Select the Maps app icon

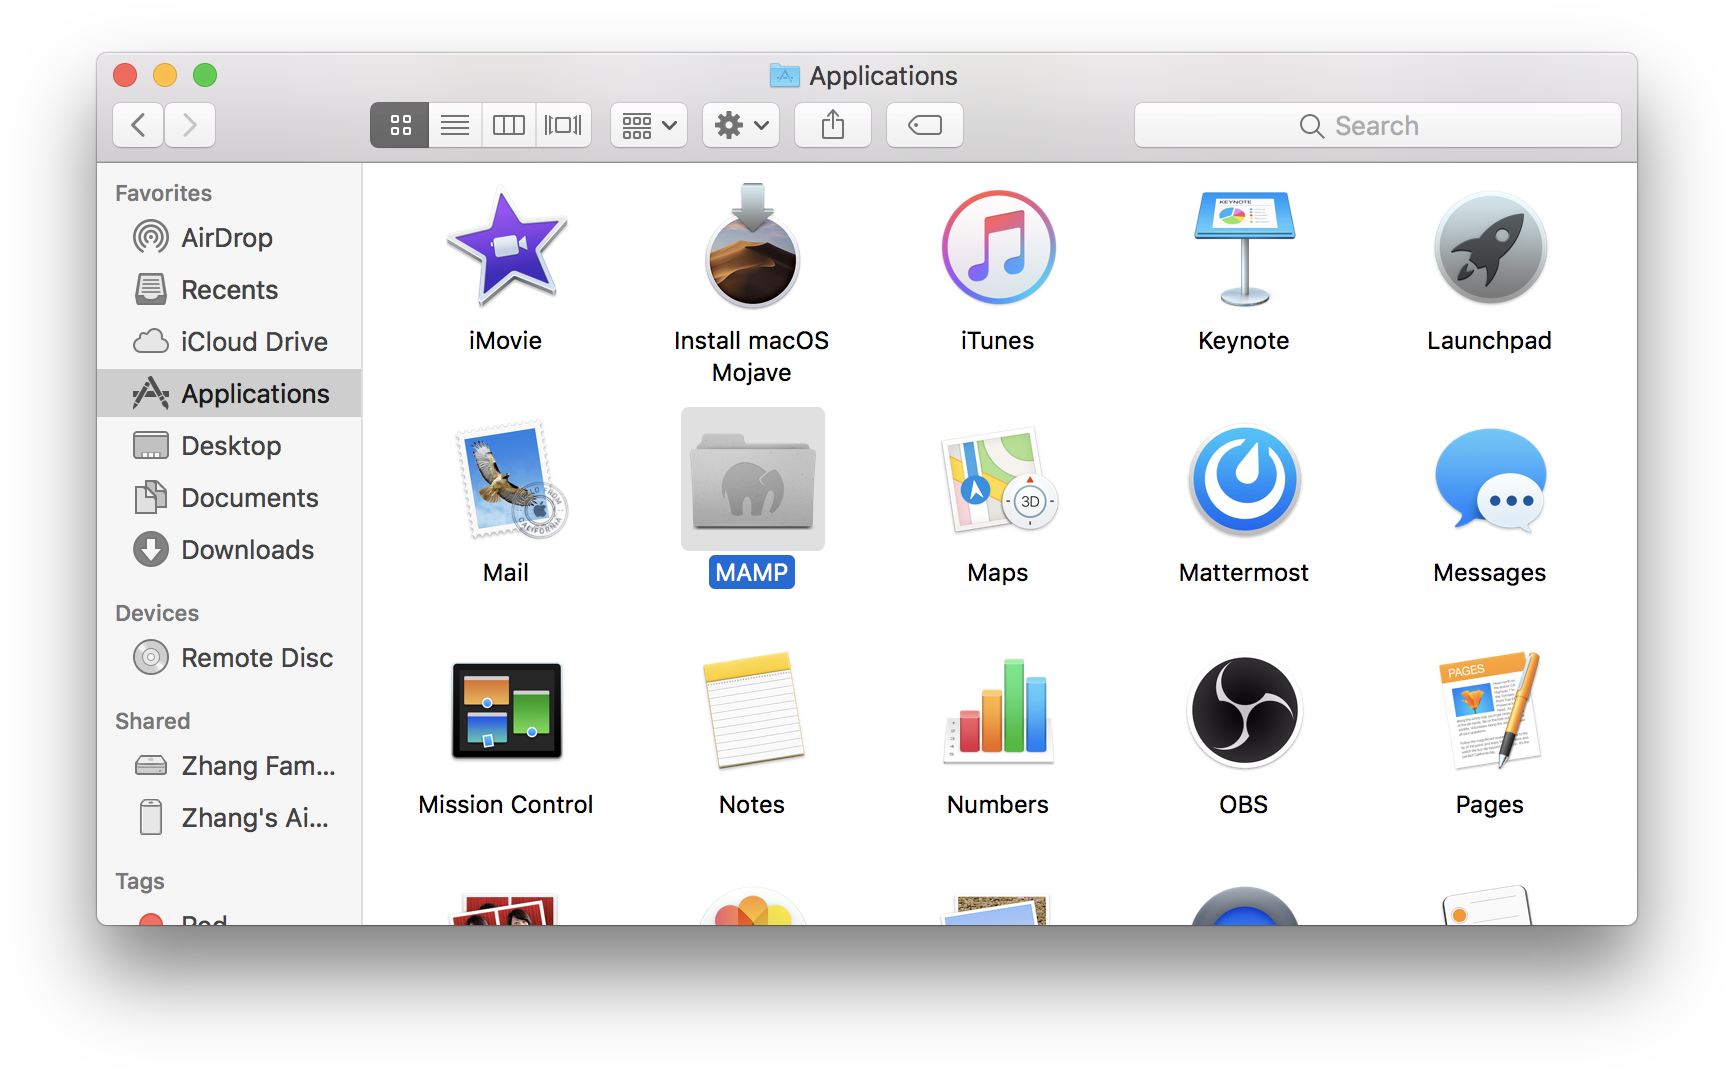[x=1000, y=480]
